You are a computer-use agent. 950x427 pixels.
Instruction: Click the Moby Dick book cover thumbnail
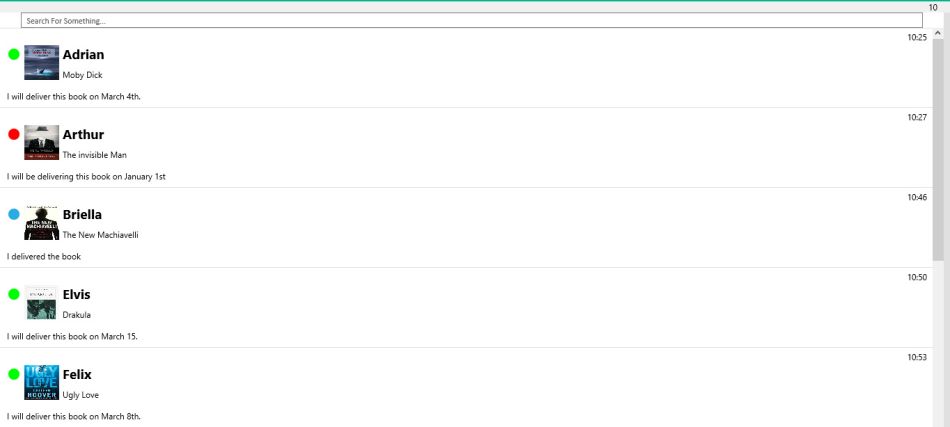[x=41, y=63]
